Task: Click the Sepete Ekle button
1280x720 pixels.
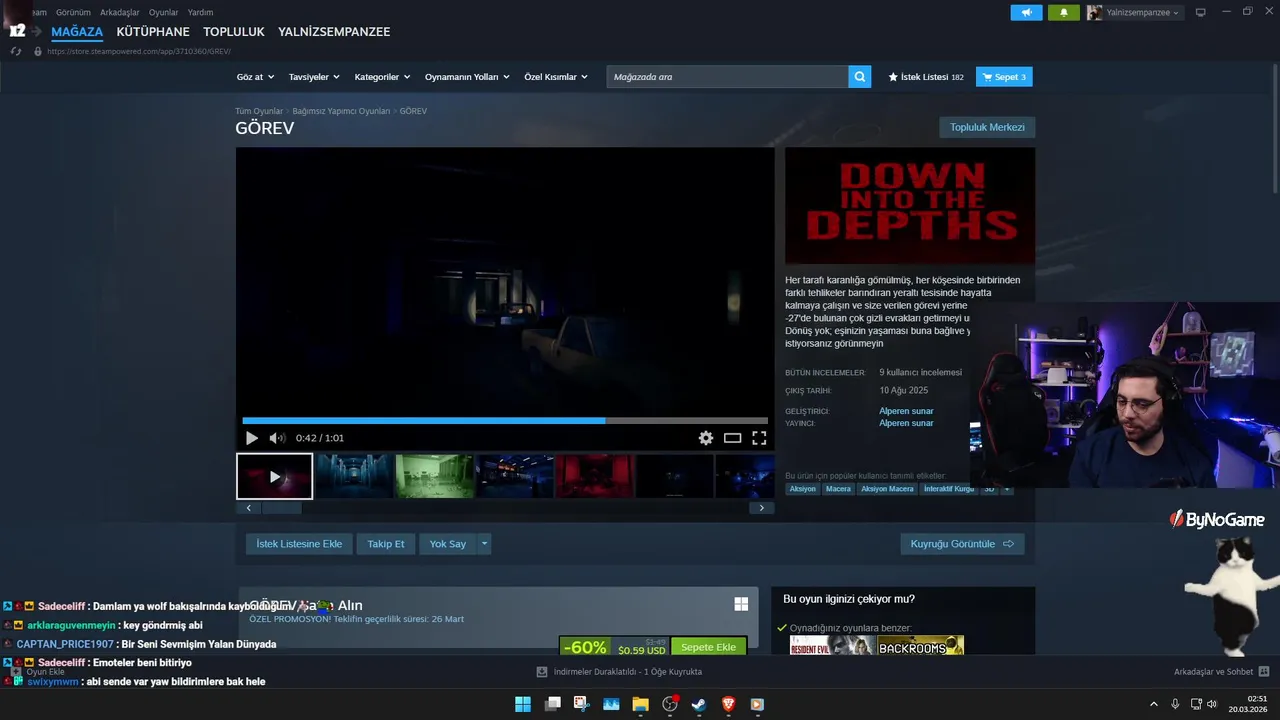Action: 708,647
